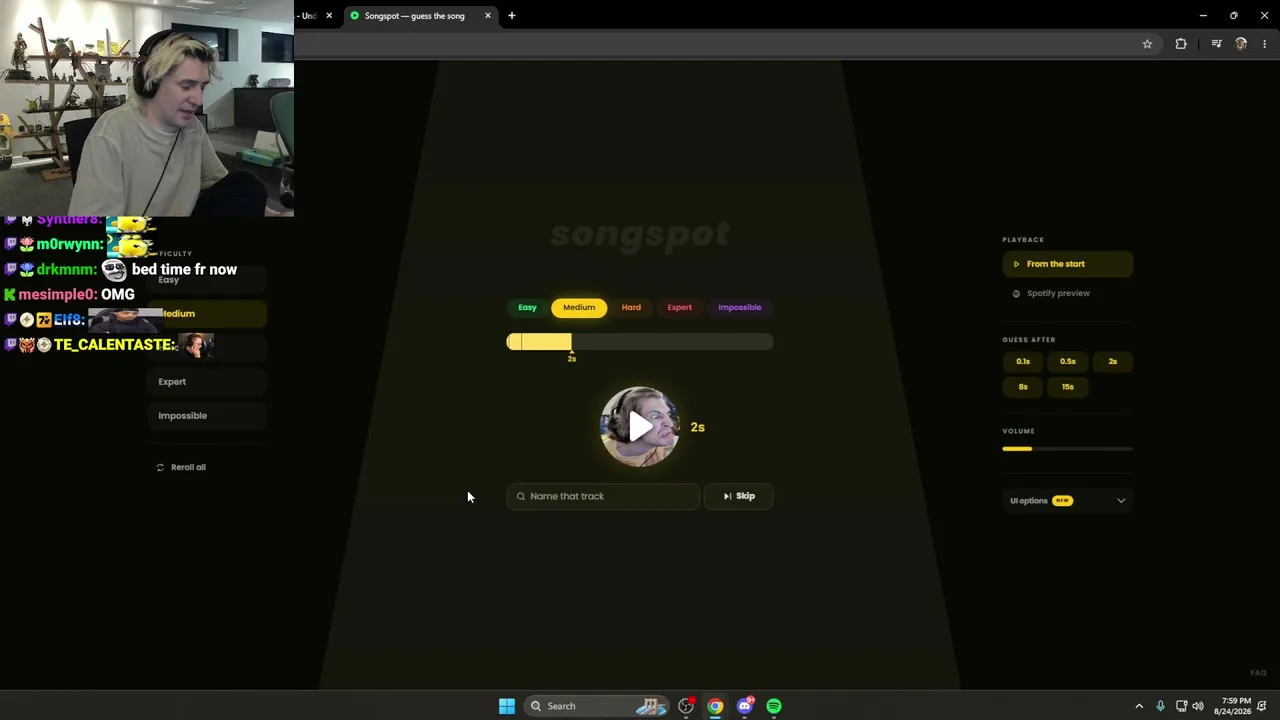
Task: Open the taskbar clock and date
Action: (1232, 706)
